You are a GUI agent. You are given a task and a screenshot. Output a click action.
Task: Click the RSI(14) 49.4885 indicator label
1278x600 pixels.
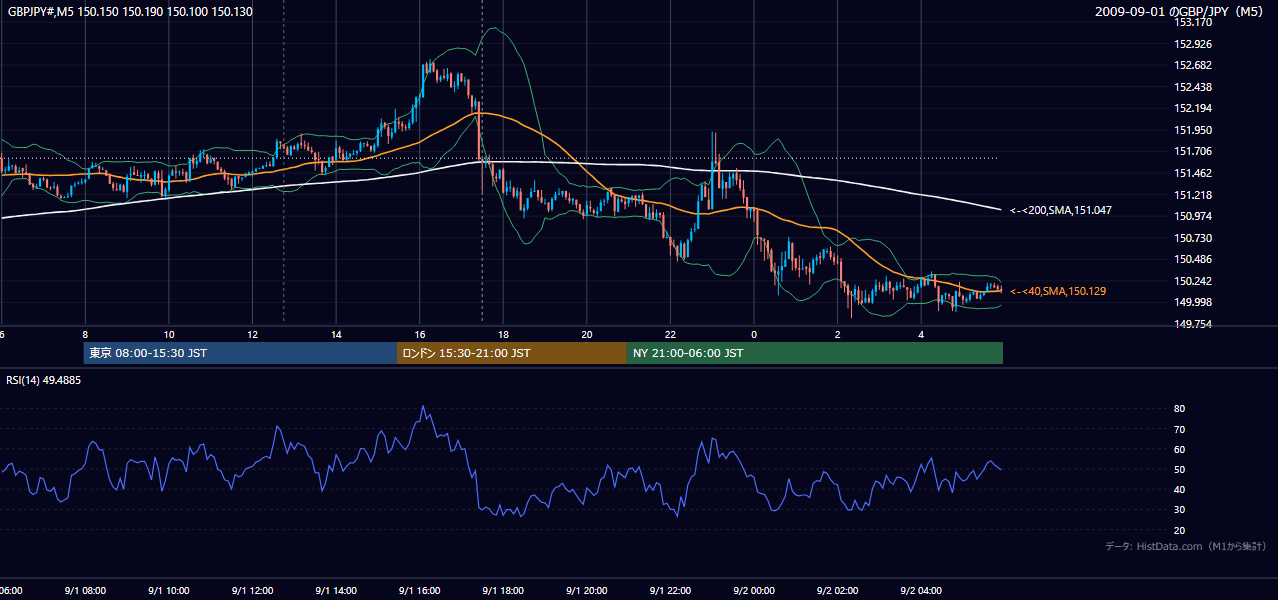pos(44,380)
